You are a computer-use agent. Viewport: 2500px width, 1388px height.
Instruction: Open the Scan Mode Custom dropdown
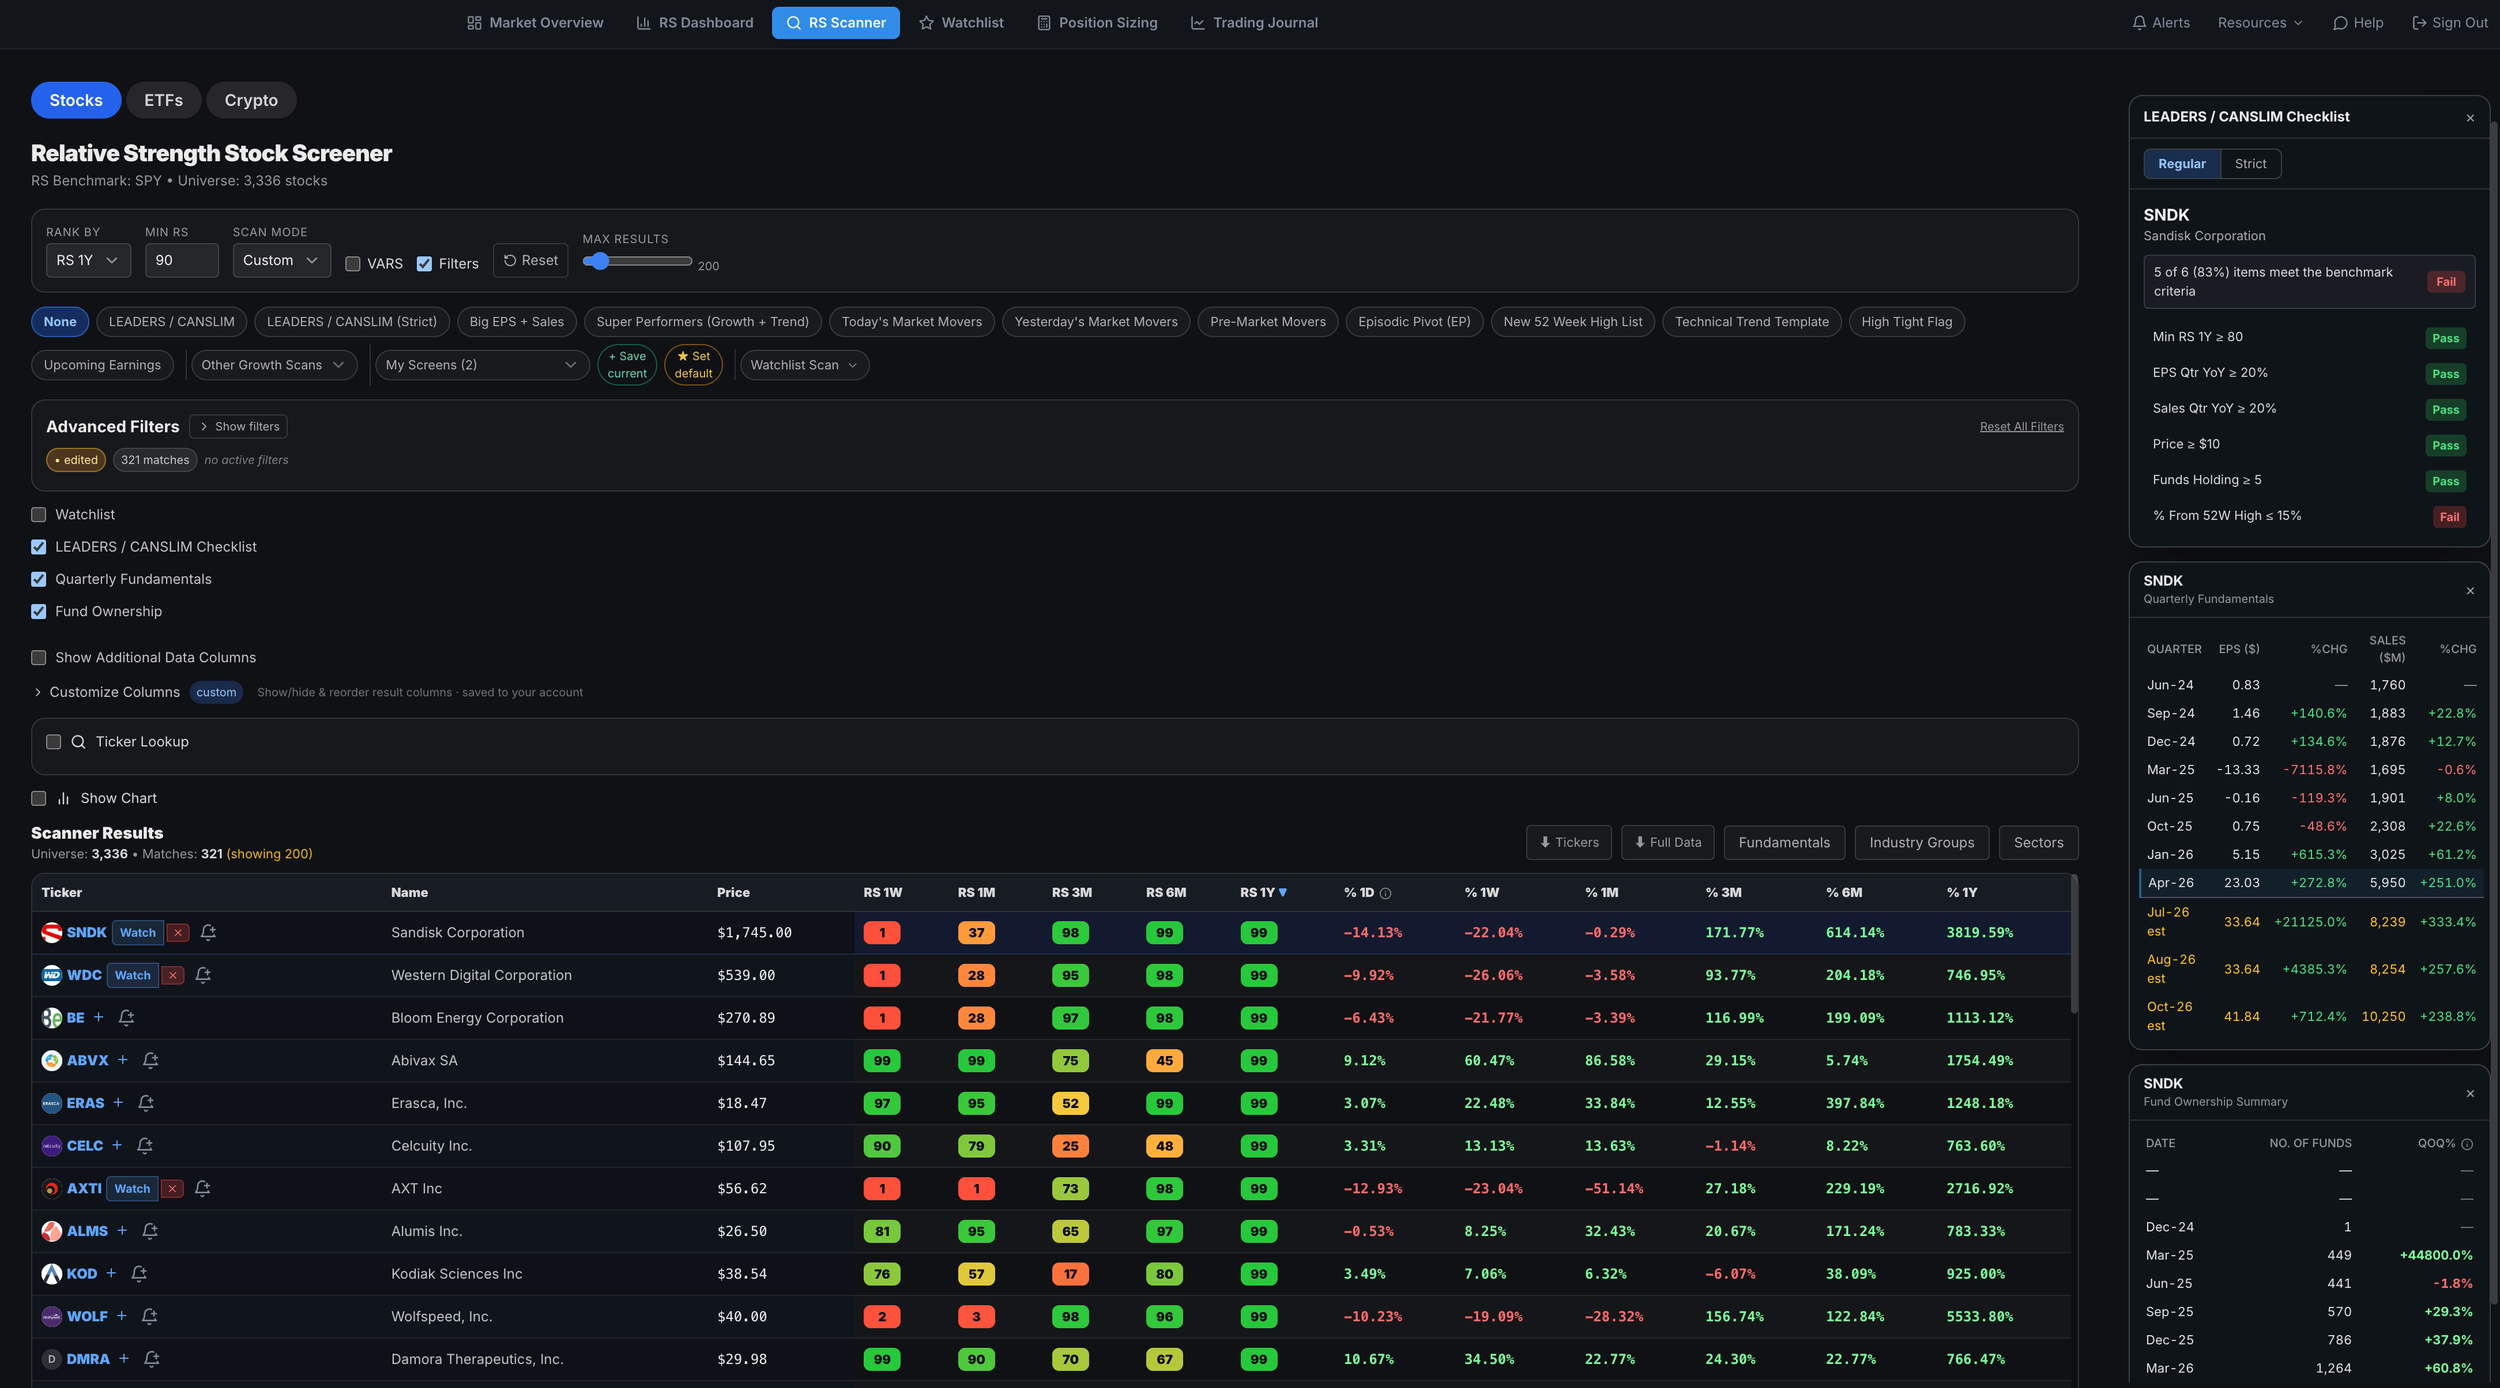[281, 260]
